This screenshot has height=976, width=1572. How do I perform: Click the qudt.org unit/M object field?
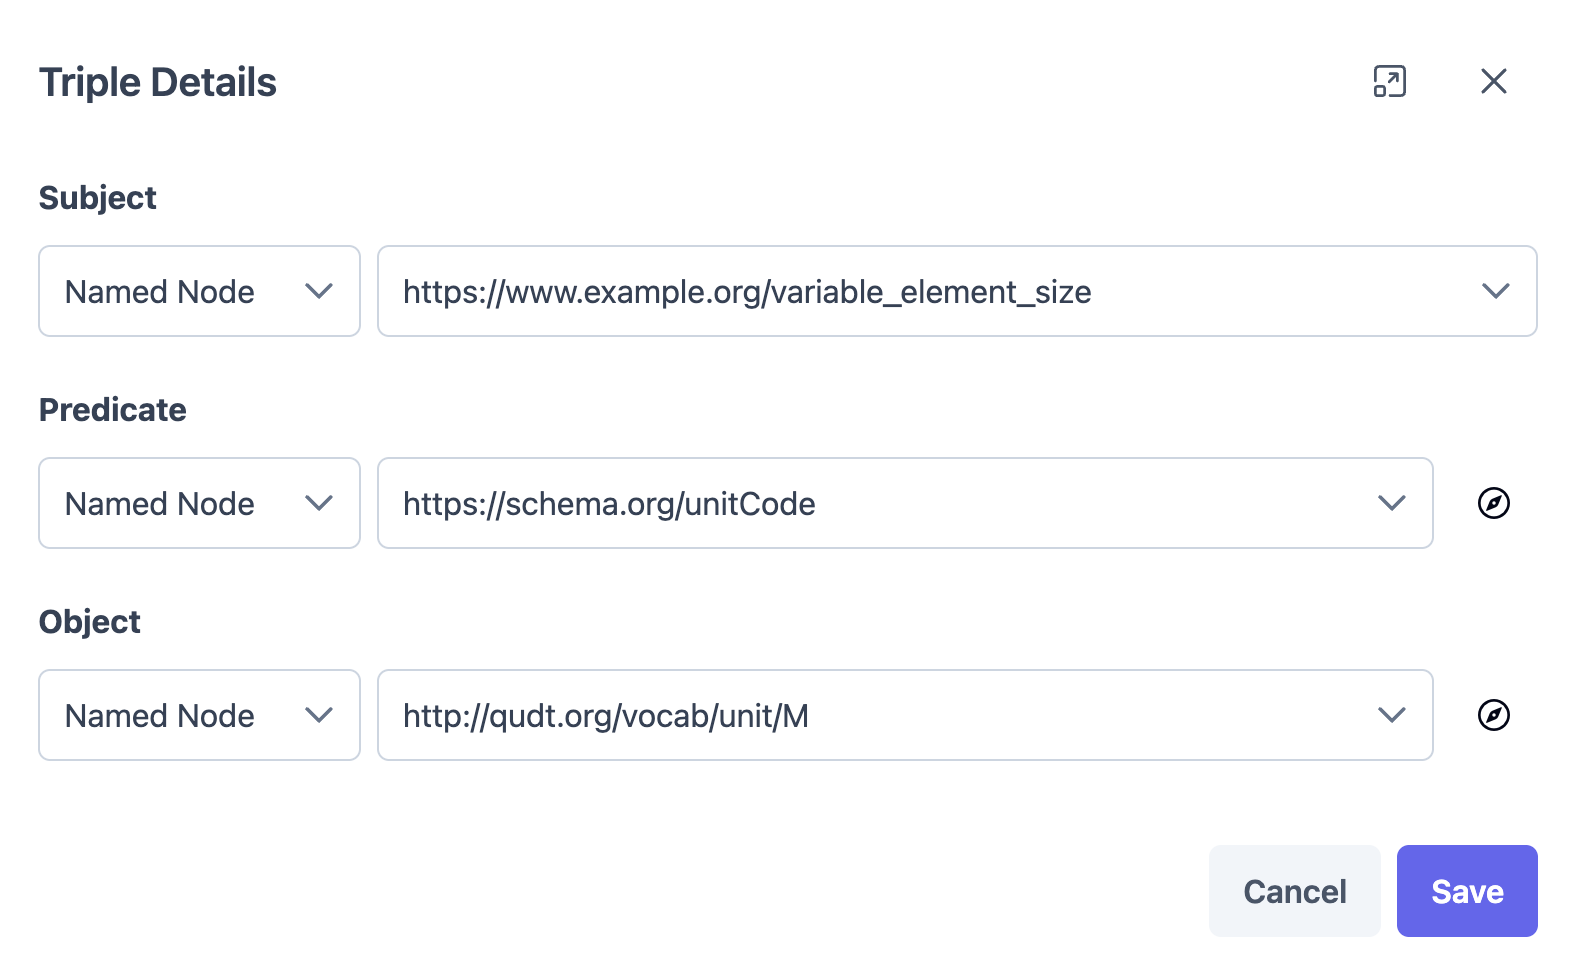click(x=905, y=715)
